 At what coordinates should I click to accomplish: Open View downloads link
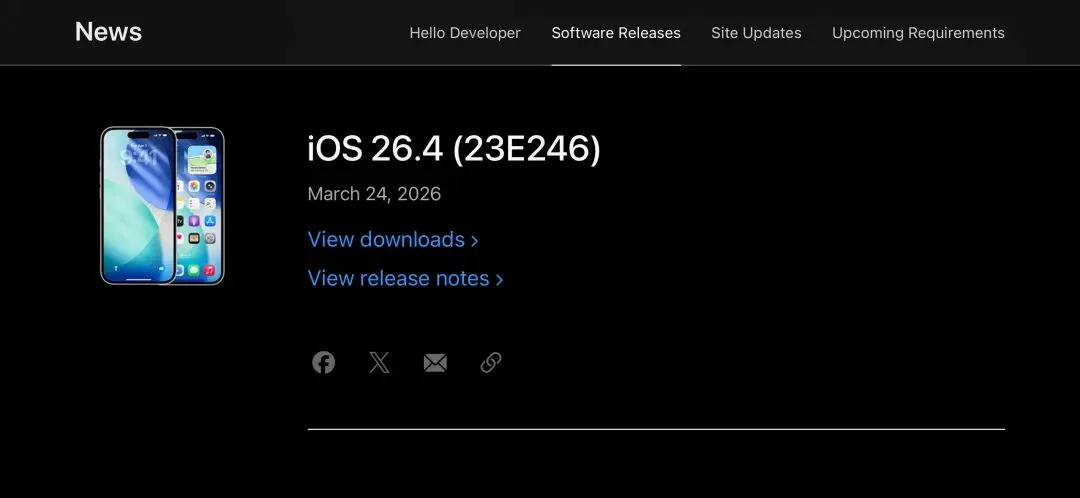tap(393, 240)
